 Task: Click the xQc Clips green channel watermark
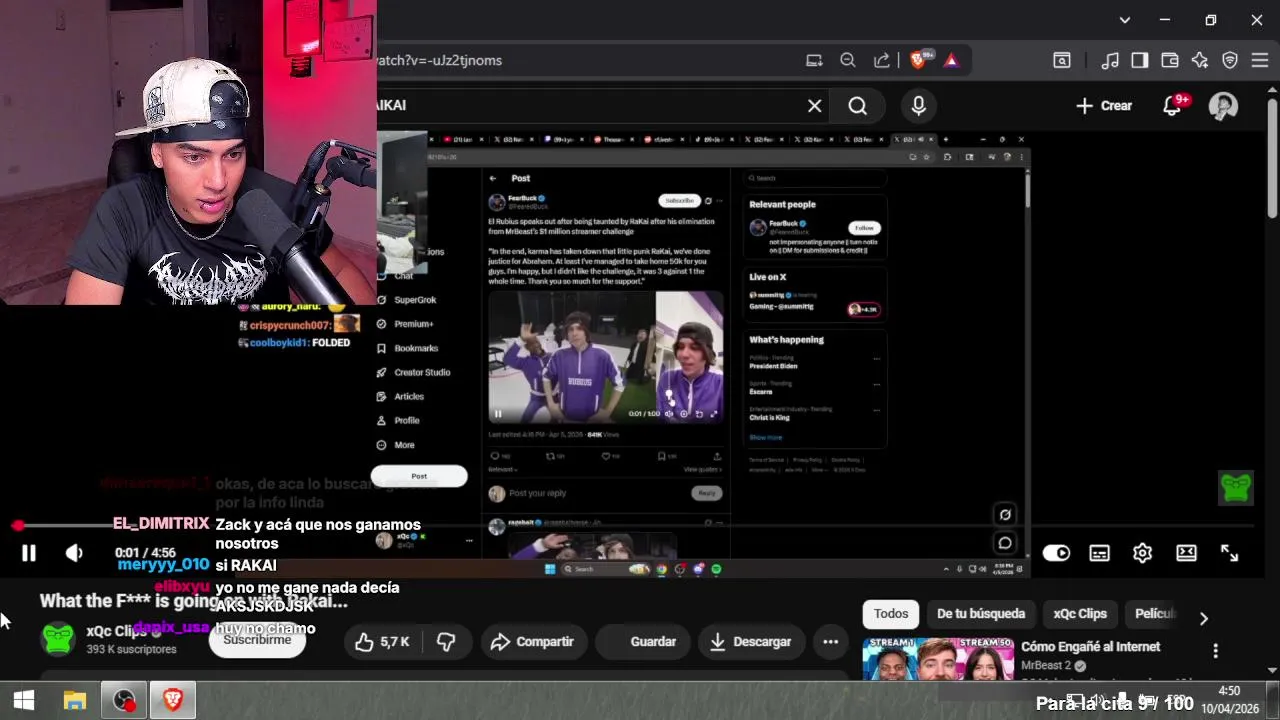(1236, 487)
